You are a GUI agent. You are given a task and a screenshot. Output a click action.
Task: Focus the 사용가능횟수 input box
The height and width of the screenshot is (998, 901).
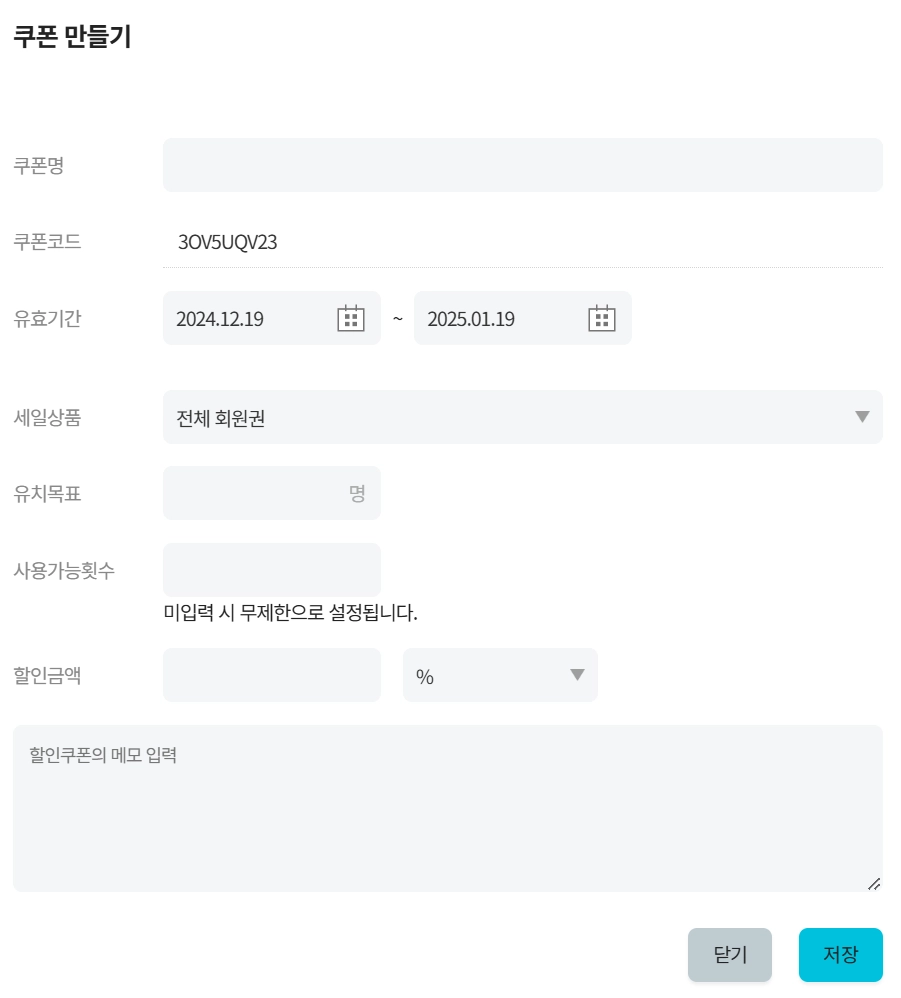point(271,570)
